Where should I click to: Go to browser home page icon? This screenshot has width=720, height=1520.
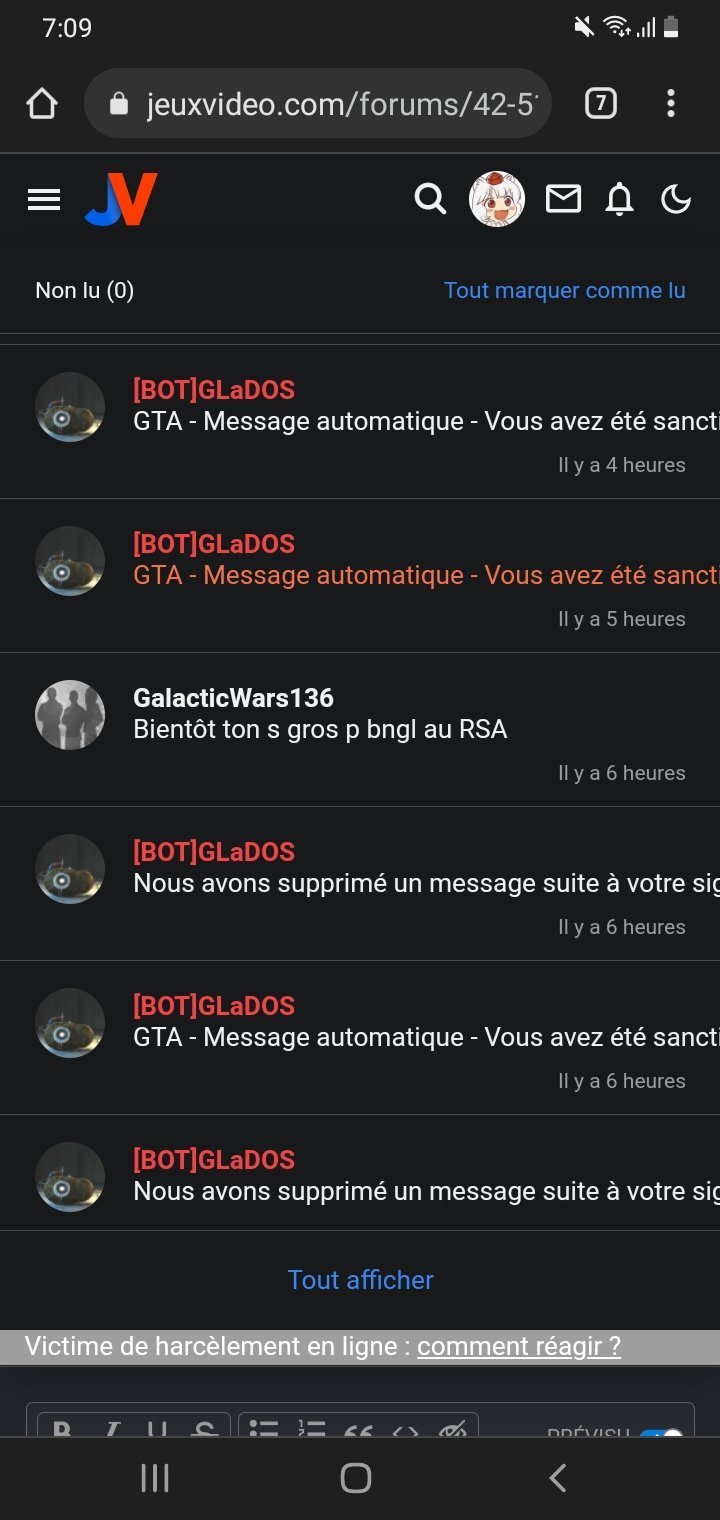42,103
